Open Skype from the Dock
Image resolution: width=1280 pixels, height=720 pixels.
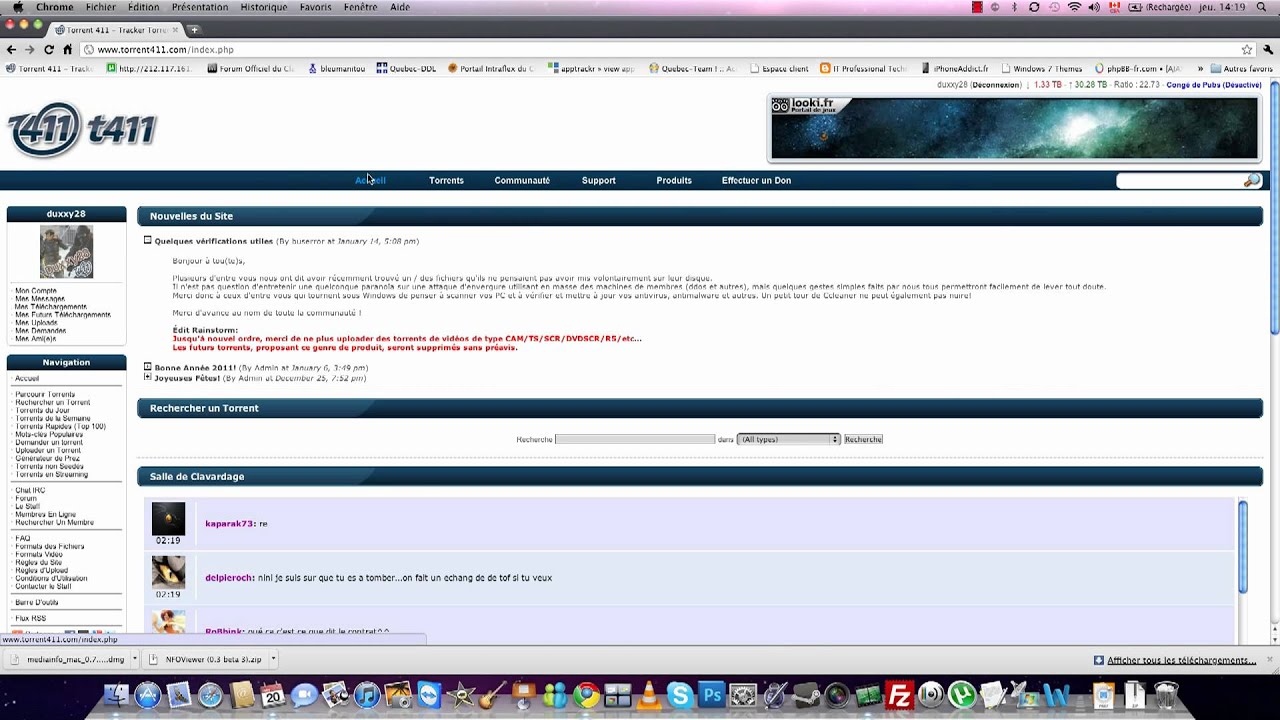point(680,695)
